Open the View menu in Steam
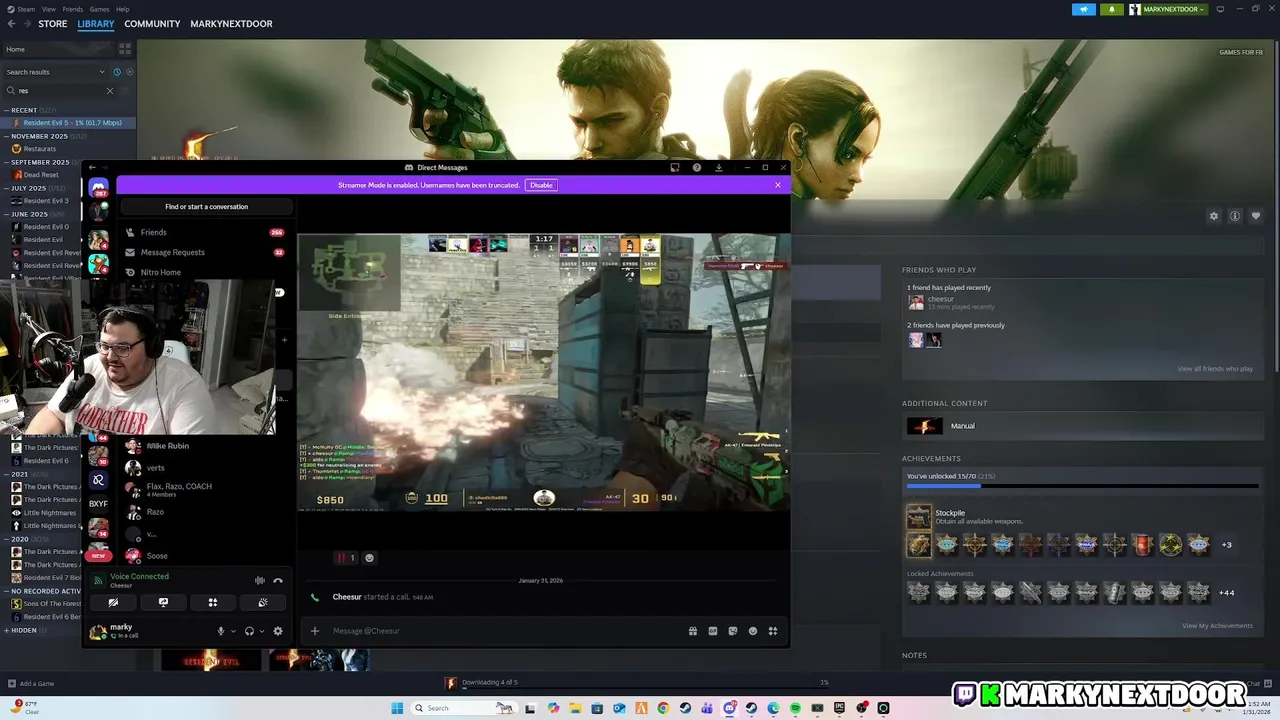1280x720 pixels. coord(49,9)
